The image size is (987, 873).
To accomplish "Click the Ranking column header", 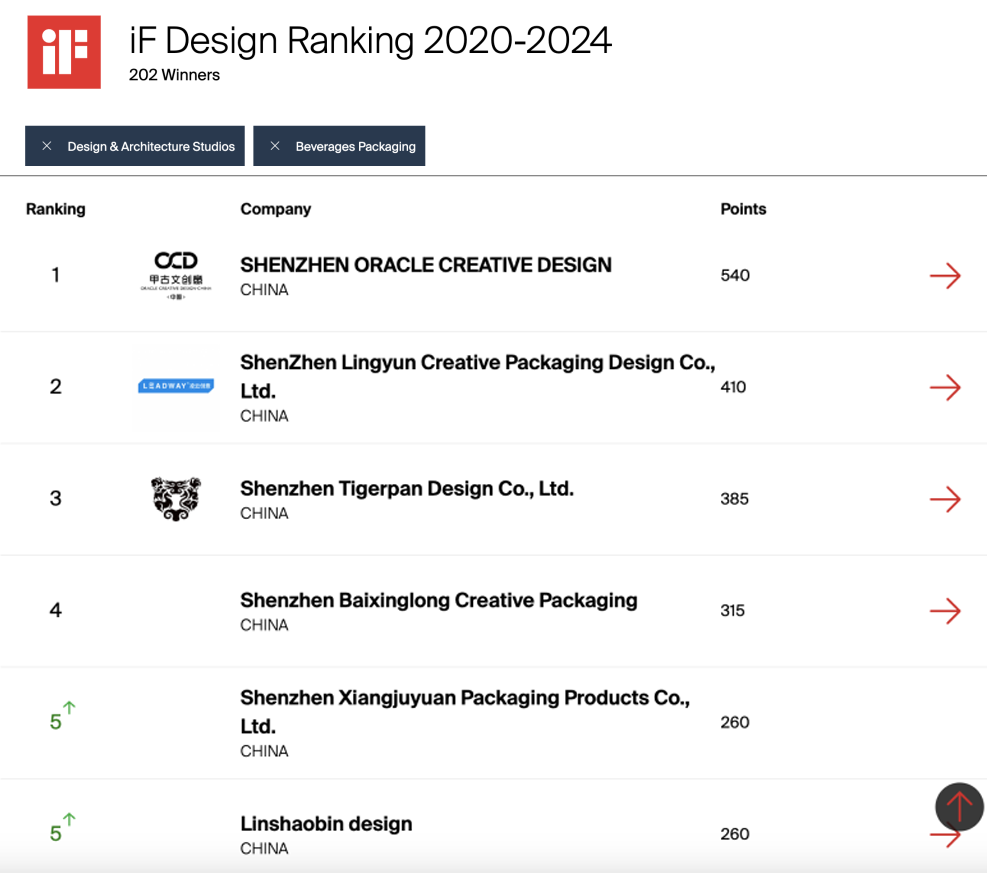I will (x=55, y=209).
